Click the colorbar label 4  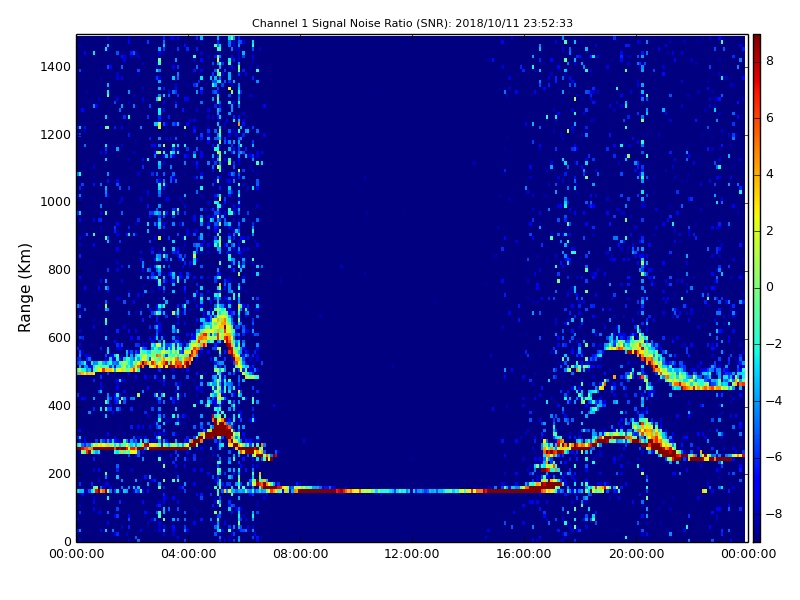coord(770,174)
